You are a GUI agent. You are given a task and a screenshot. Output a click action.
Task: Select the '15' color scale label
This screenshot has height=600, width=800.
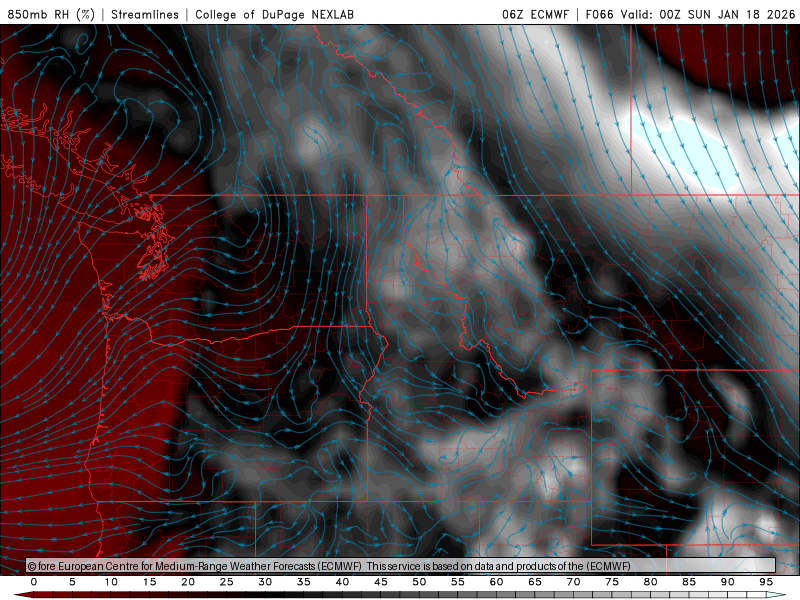coord(149,582)
